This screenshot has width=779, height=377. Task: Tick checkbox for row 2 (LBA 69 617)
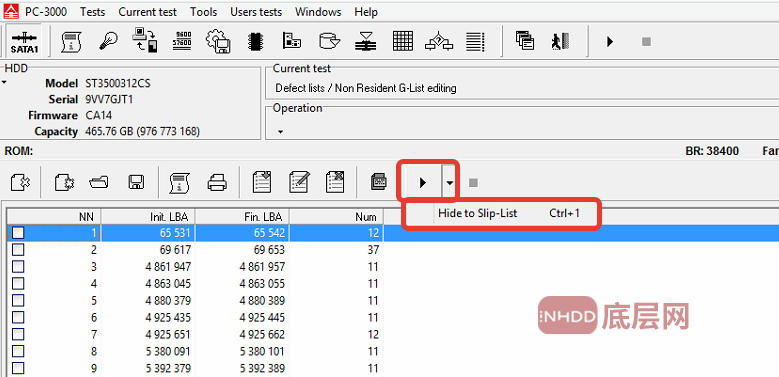pos(18,249)
